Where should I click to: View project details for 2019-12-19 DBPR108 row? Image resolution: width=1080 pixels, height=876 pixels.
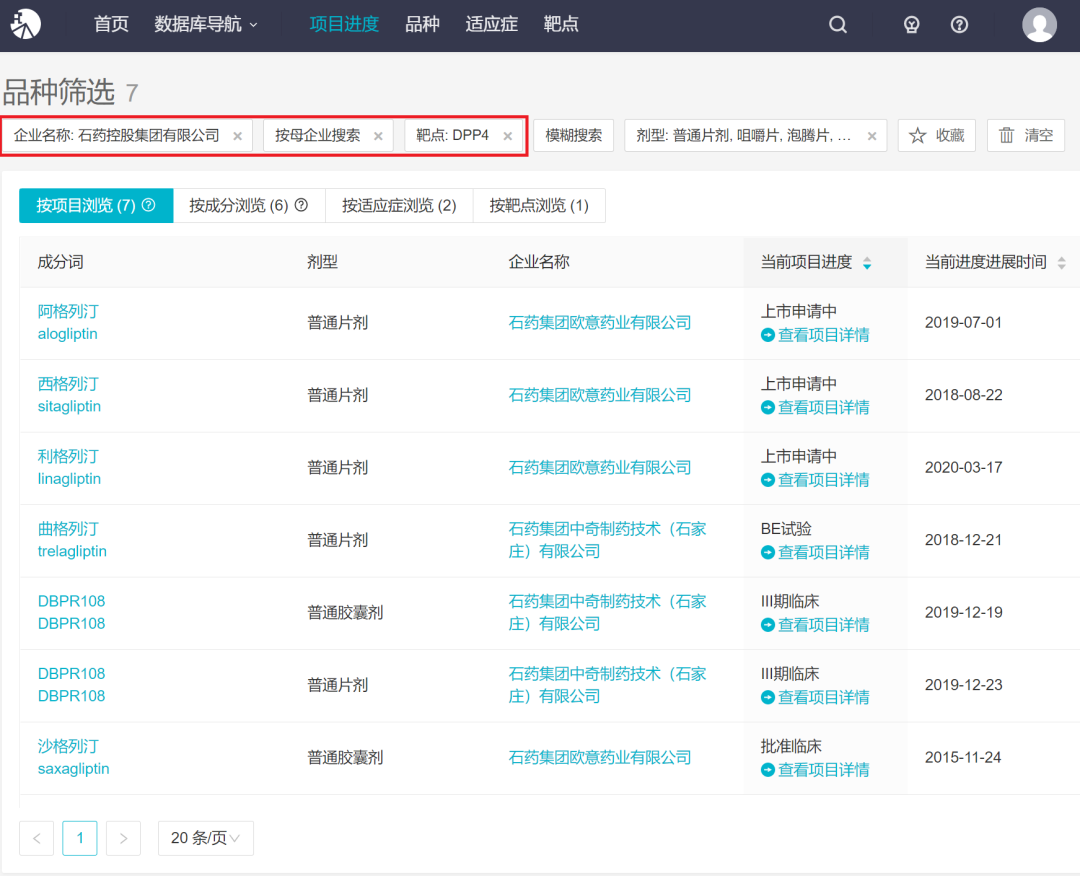point(815,625)
